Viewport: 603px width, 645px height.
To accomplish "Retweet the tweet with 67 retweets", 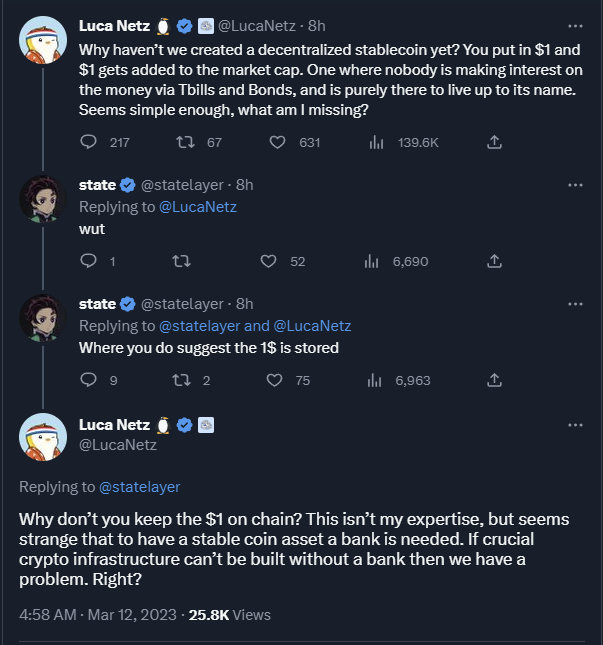I will click(x=185, y=143).
